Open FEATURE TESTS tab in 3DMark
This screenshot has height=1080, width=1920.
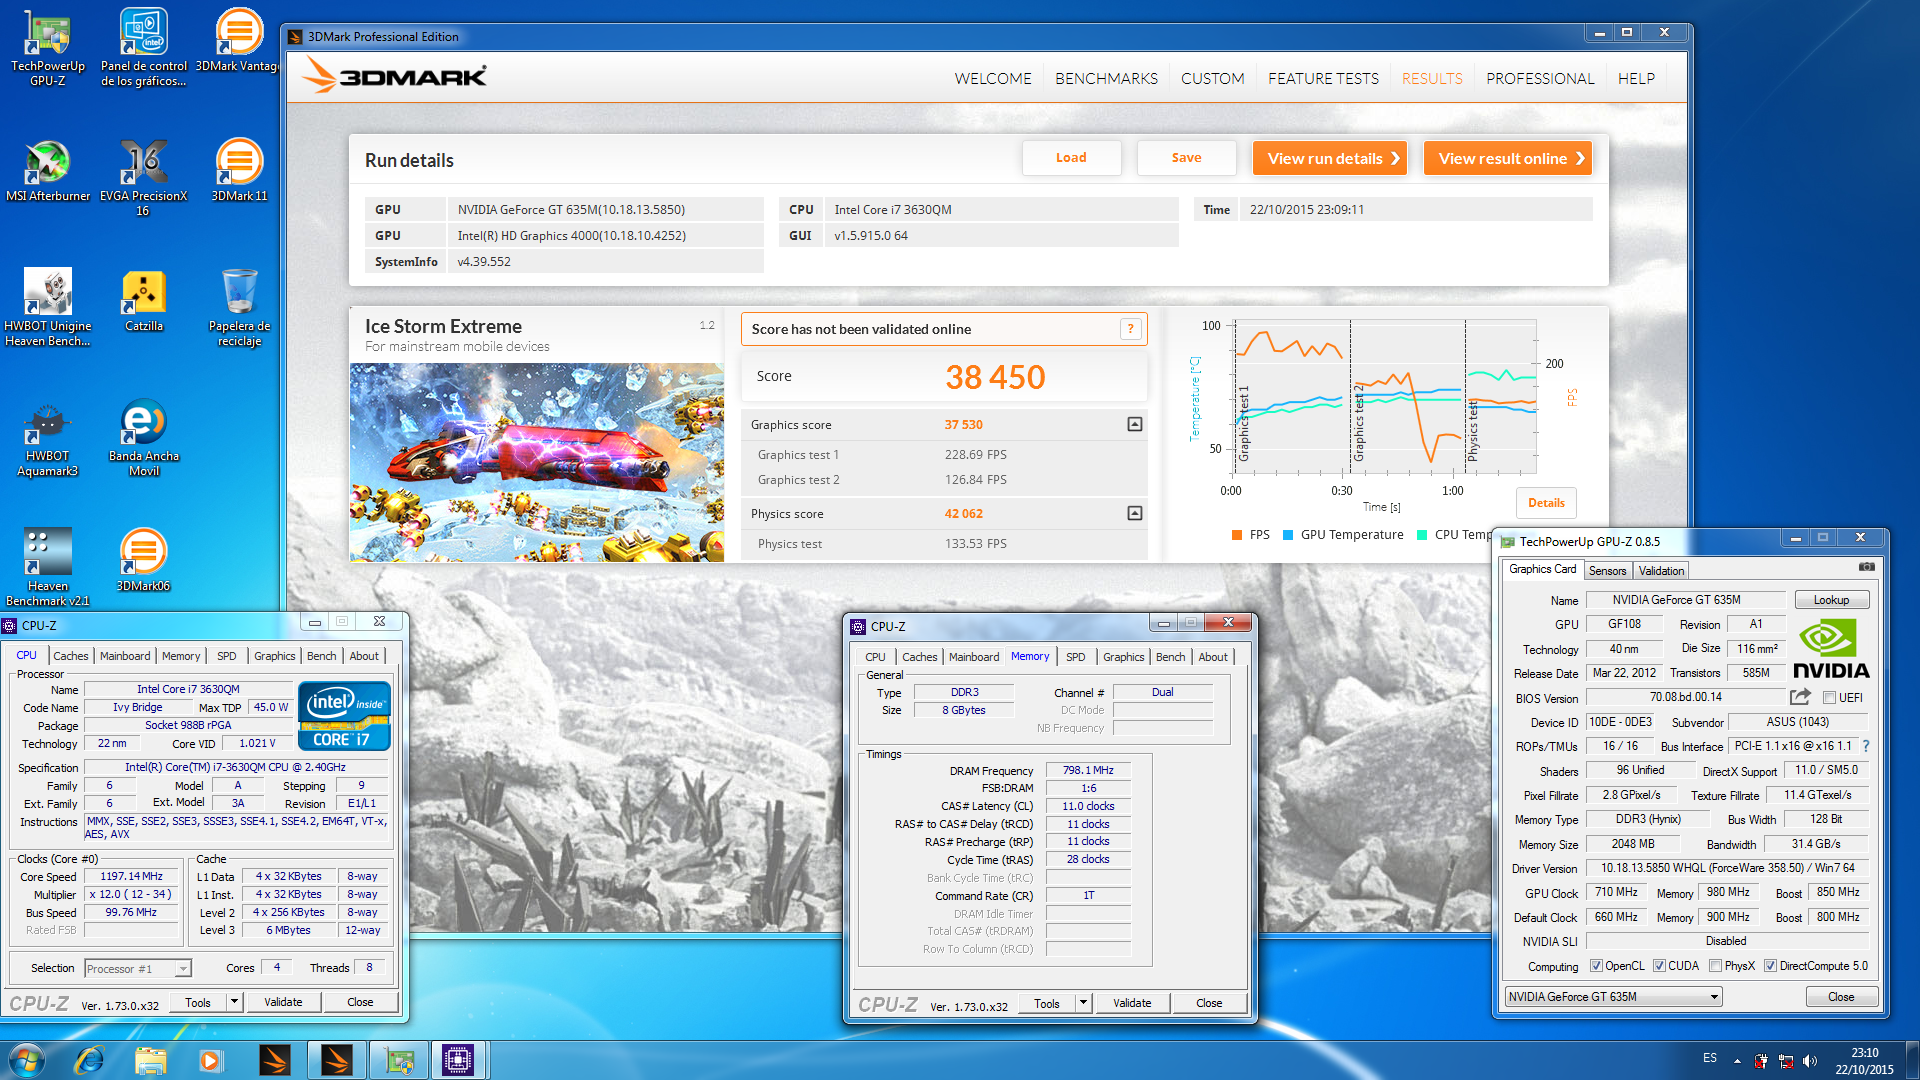pyautogui.click(x=1323, y=78)
